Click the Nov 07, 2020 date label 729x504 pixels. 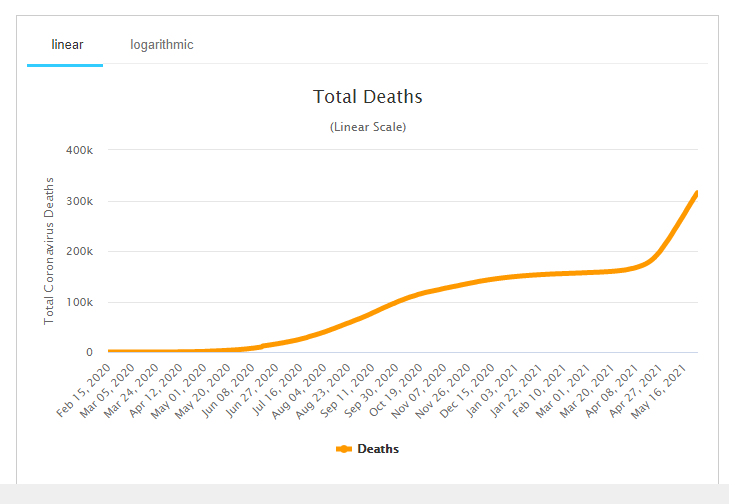[x=421, y=390]
